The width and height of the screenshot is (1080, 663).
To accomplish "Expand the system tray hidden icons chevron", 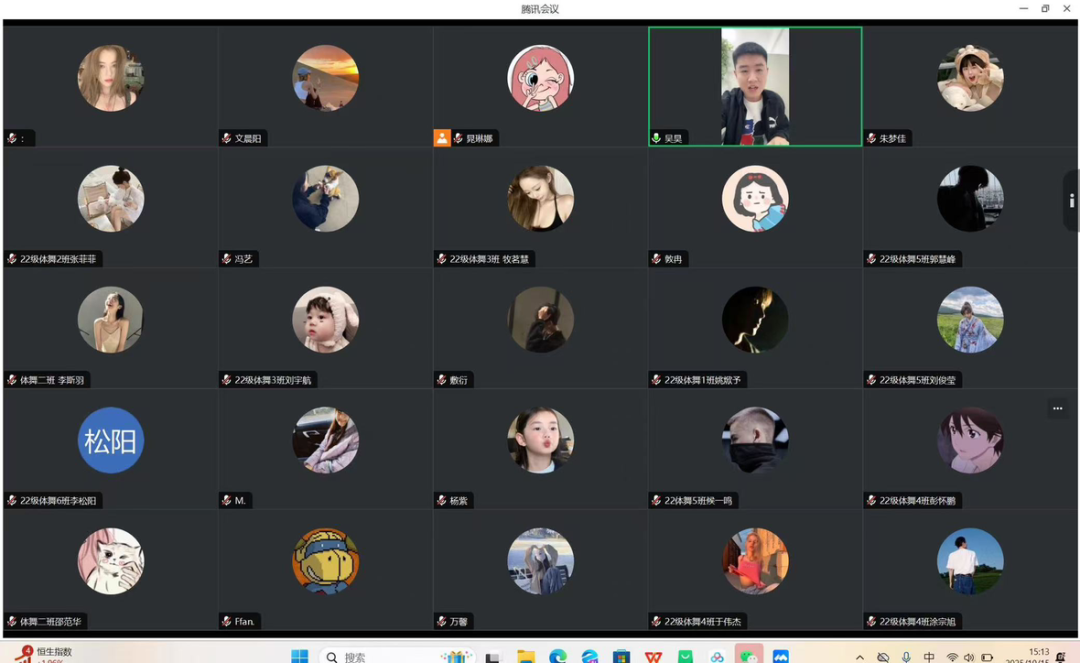I will (x=860, y=657).
